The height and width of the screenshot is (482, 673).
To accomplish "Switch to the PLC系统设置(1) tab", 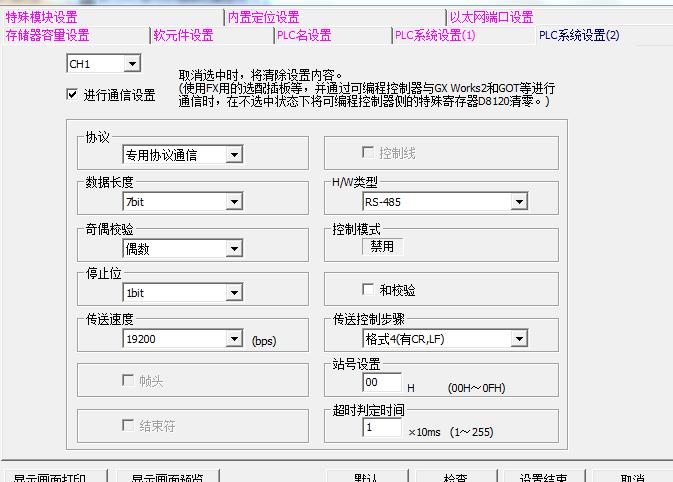I will click(435, 35).
